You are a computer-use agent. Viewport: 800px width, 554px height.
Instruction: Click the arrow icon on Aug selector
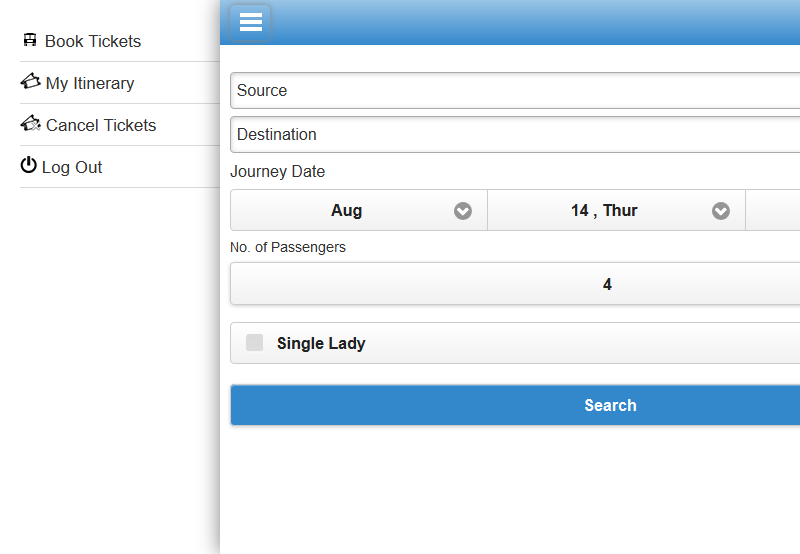click(463, 211)
